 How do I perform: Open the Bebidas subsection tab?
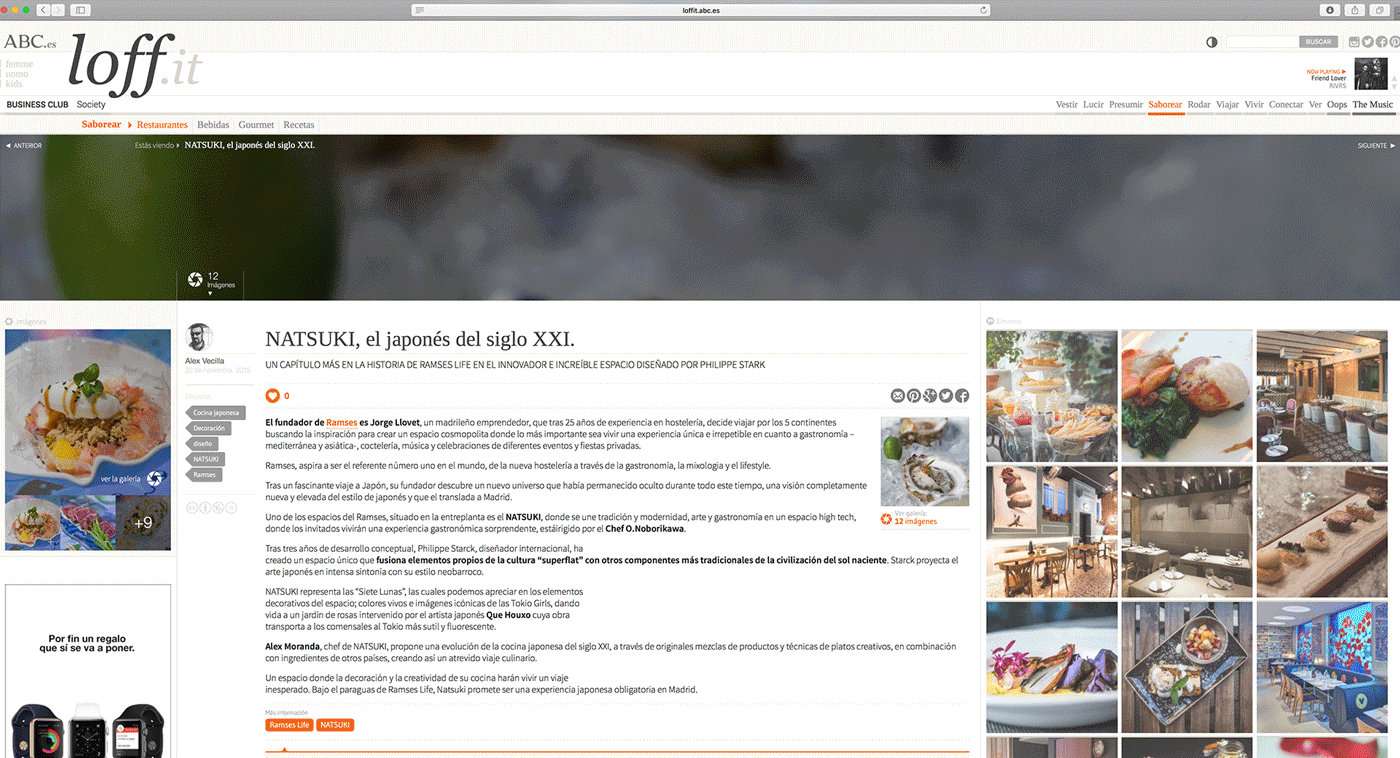[x=213, y=125]
